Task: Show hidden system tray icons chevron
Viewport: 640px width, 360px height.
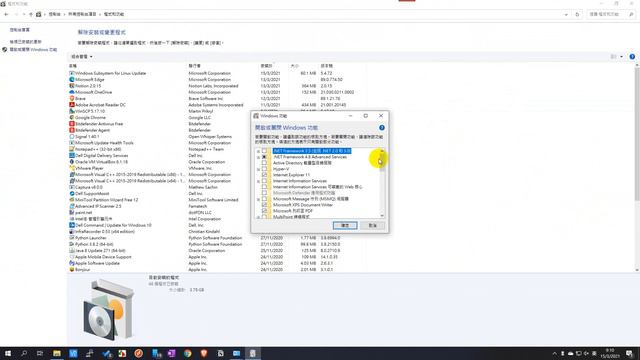Action: click(554, 353)
